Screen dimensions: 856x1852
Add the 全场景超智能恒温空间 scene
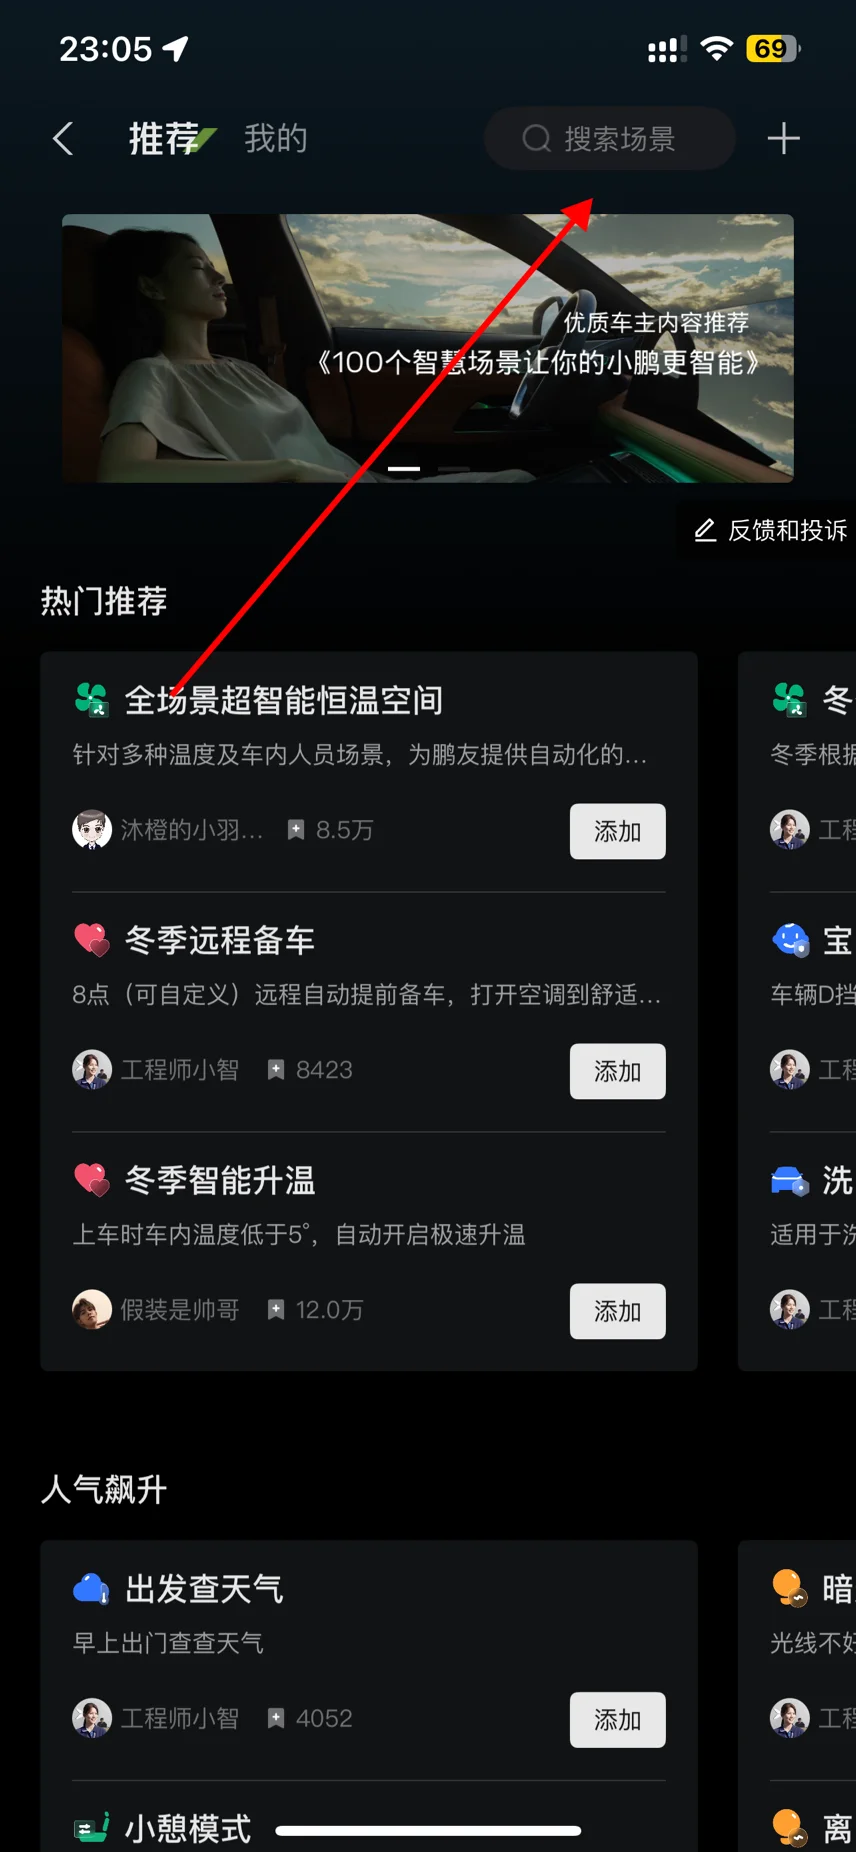(x=617, y=831)
